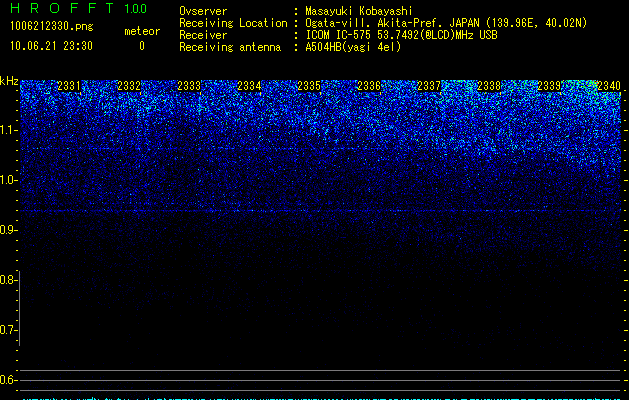Viewport: 629px width, 400px height.
Task: Click the 2335 time marker
Action: coord(309,86)
